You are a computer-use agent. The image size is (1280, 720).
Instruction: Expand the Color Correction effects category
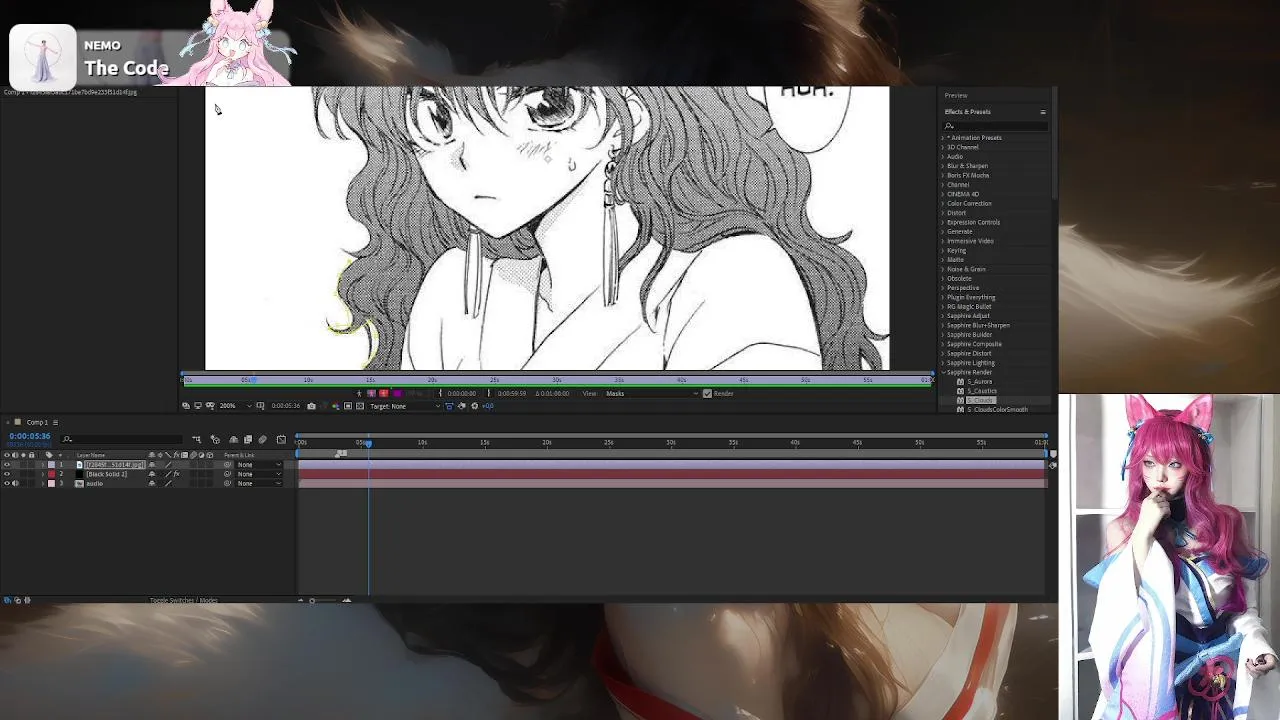click(942, 203)
